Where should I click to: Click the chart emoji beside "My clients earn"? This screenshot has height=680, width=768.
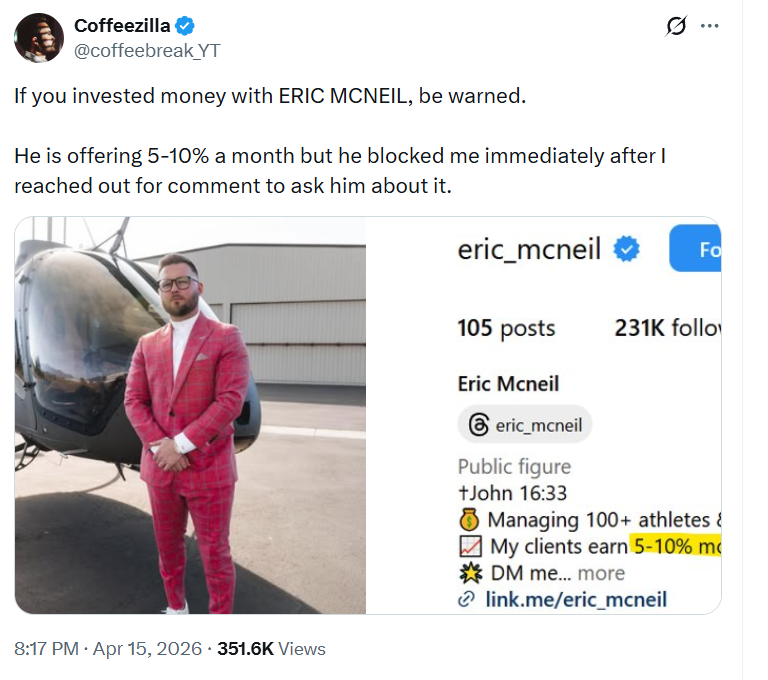(469, 547)
